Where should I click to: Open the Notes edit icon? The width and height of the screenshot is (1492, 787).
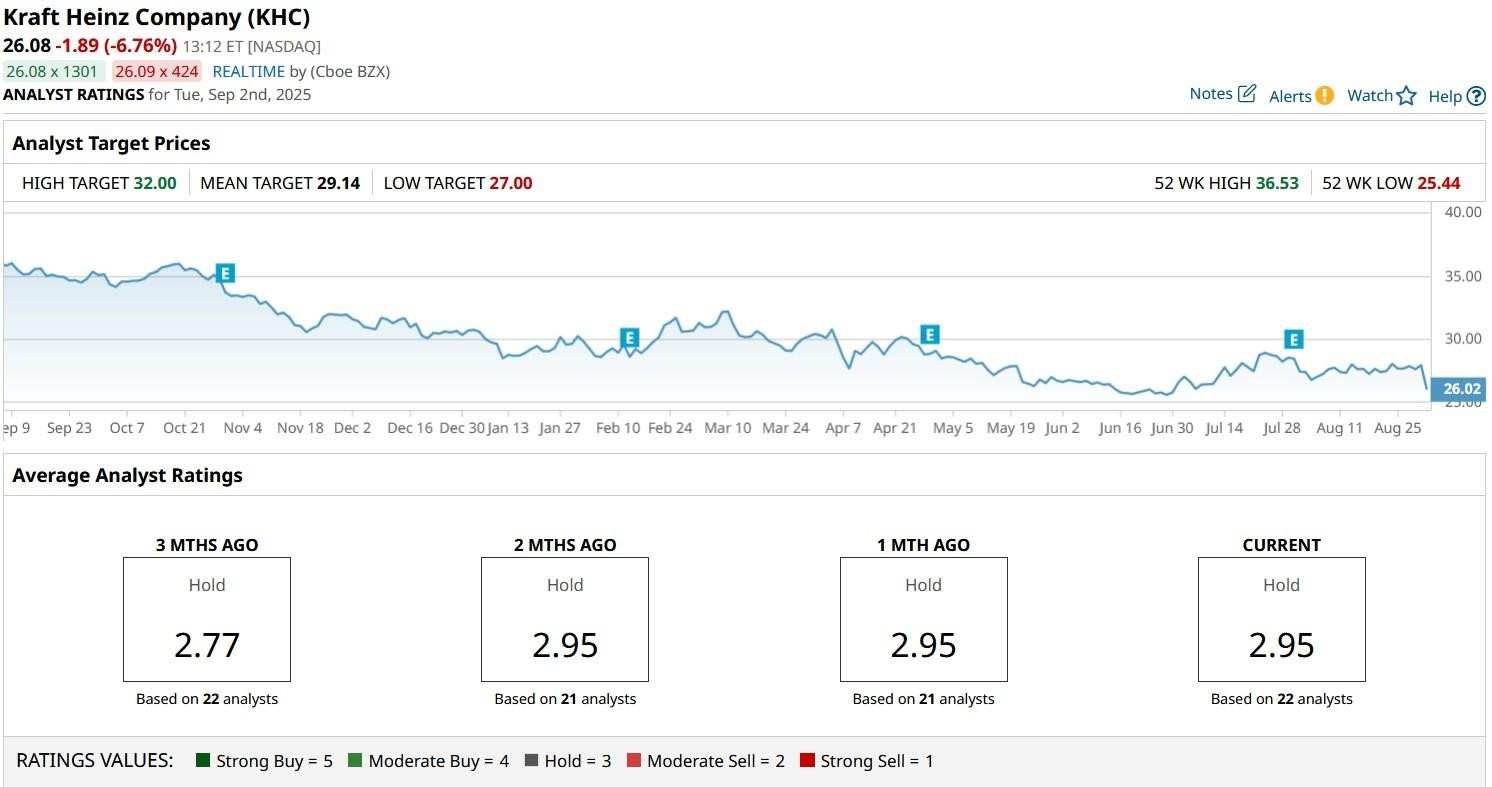[x=1247, y=94]
